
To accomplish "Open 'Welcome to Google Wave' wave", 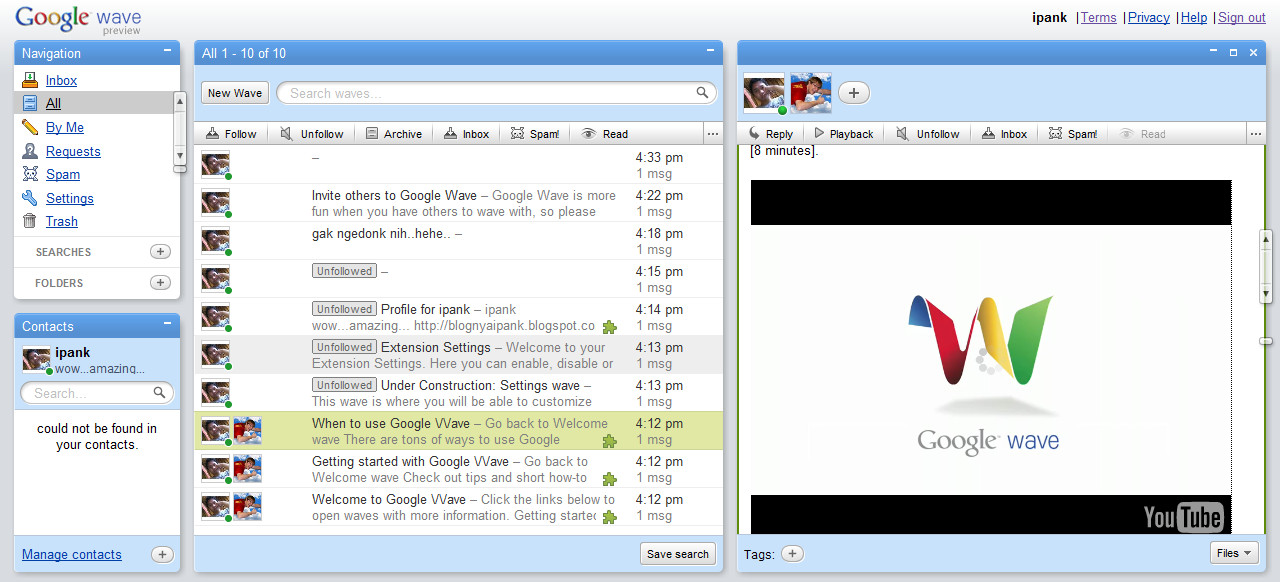I will (458, 507).
